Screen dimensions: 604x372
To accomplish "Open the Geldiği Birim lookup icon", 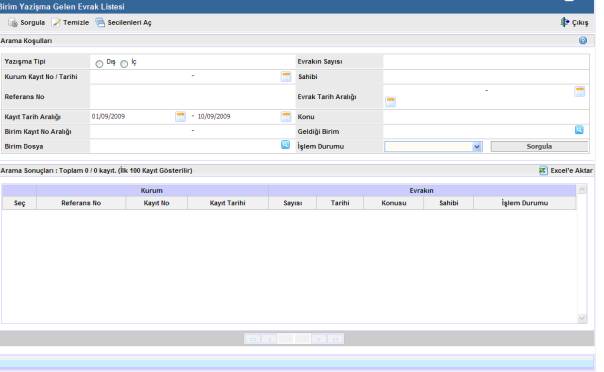I will tap(579, 130).
